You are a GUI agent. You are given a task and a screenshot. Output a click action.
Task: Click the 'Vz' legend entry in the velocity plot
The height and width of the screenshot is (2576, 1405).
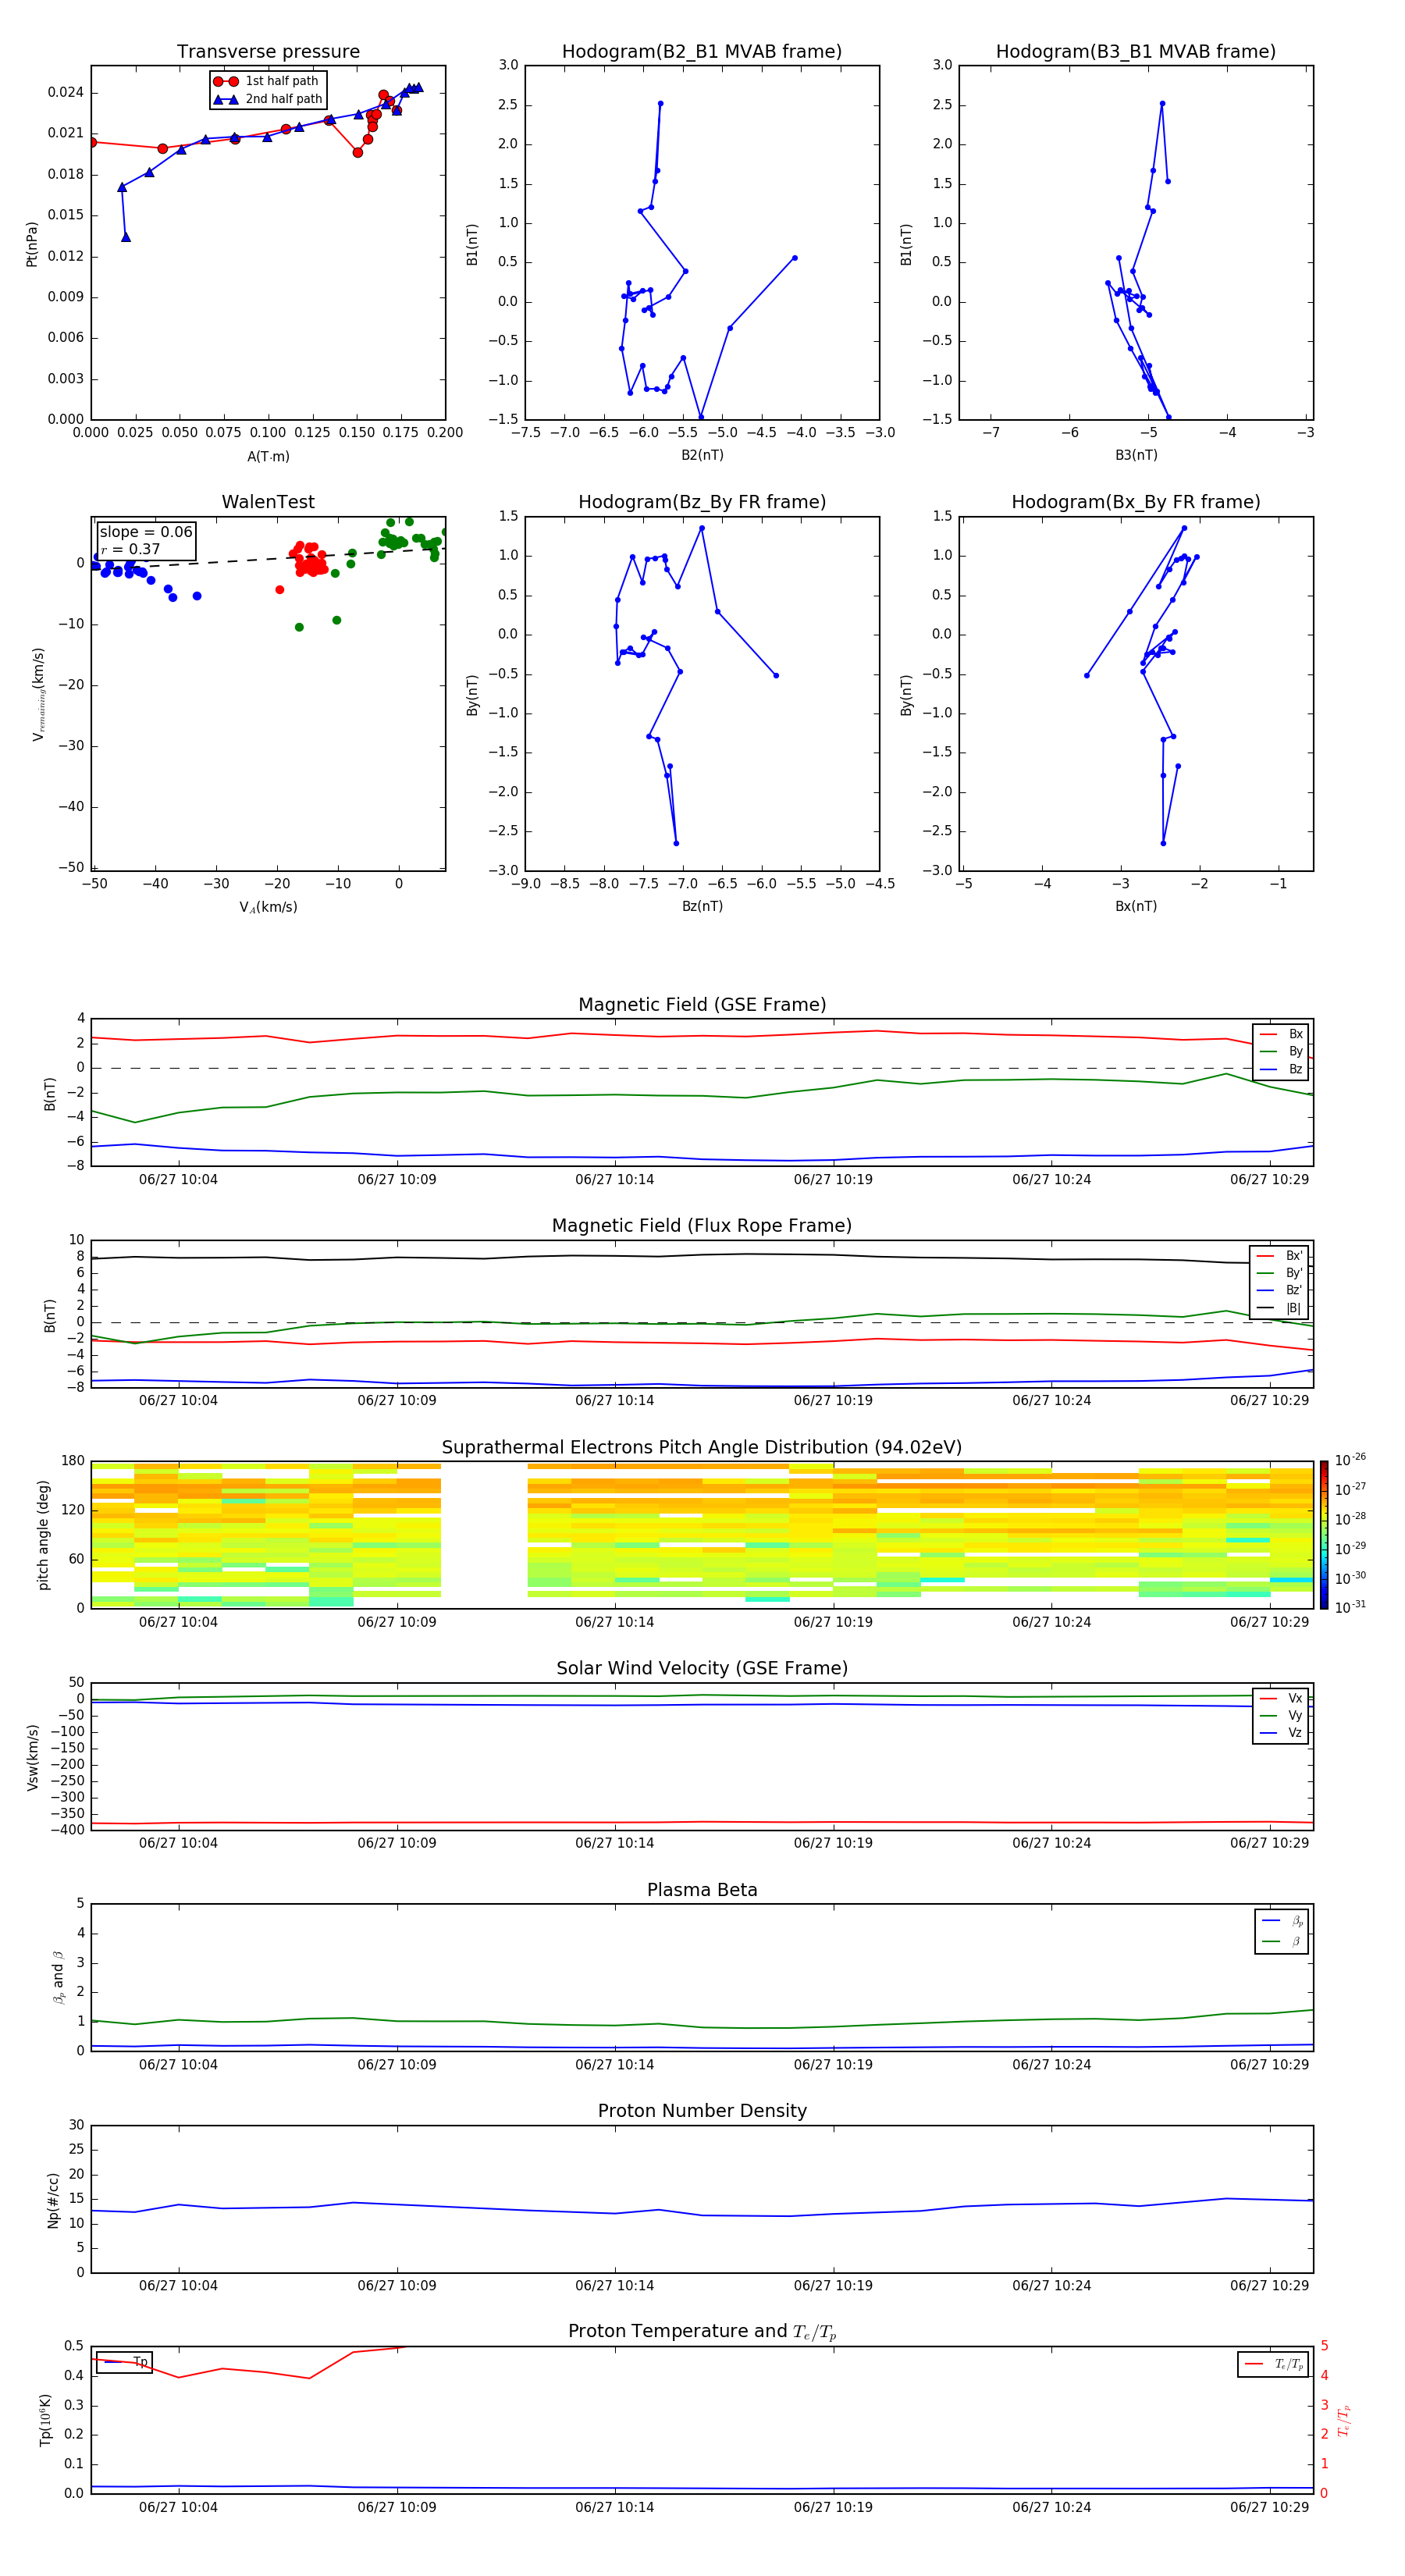click(1281, 1733)
